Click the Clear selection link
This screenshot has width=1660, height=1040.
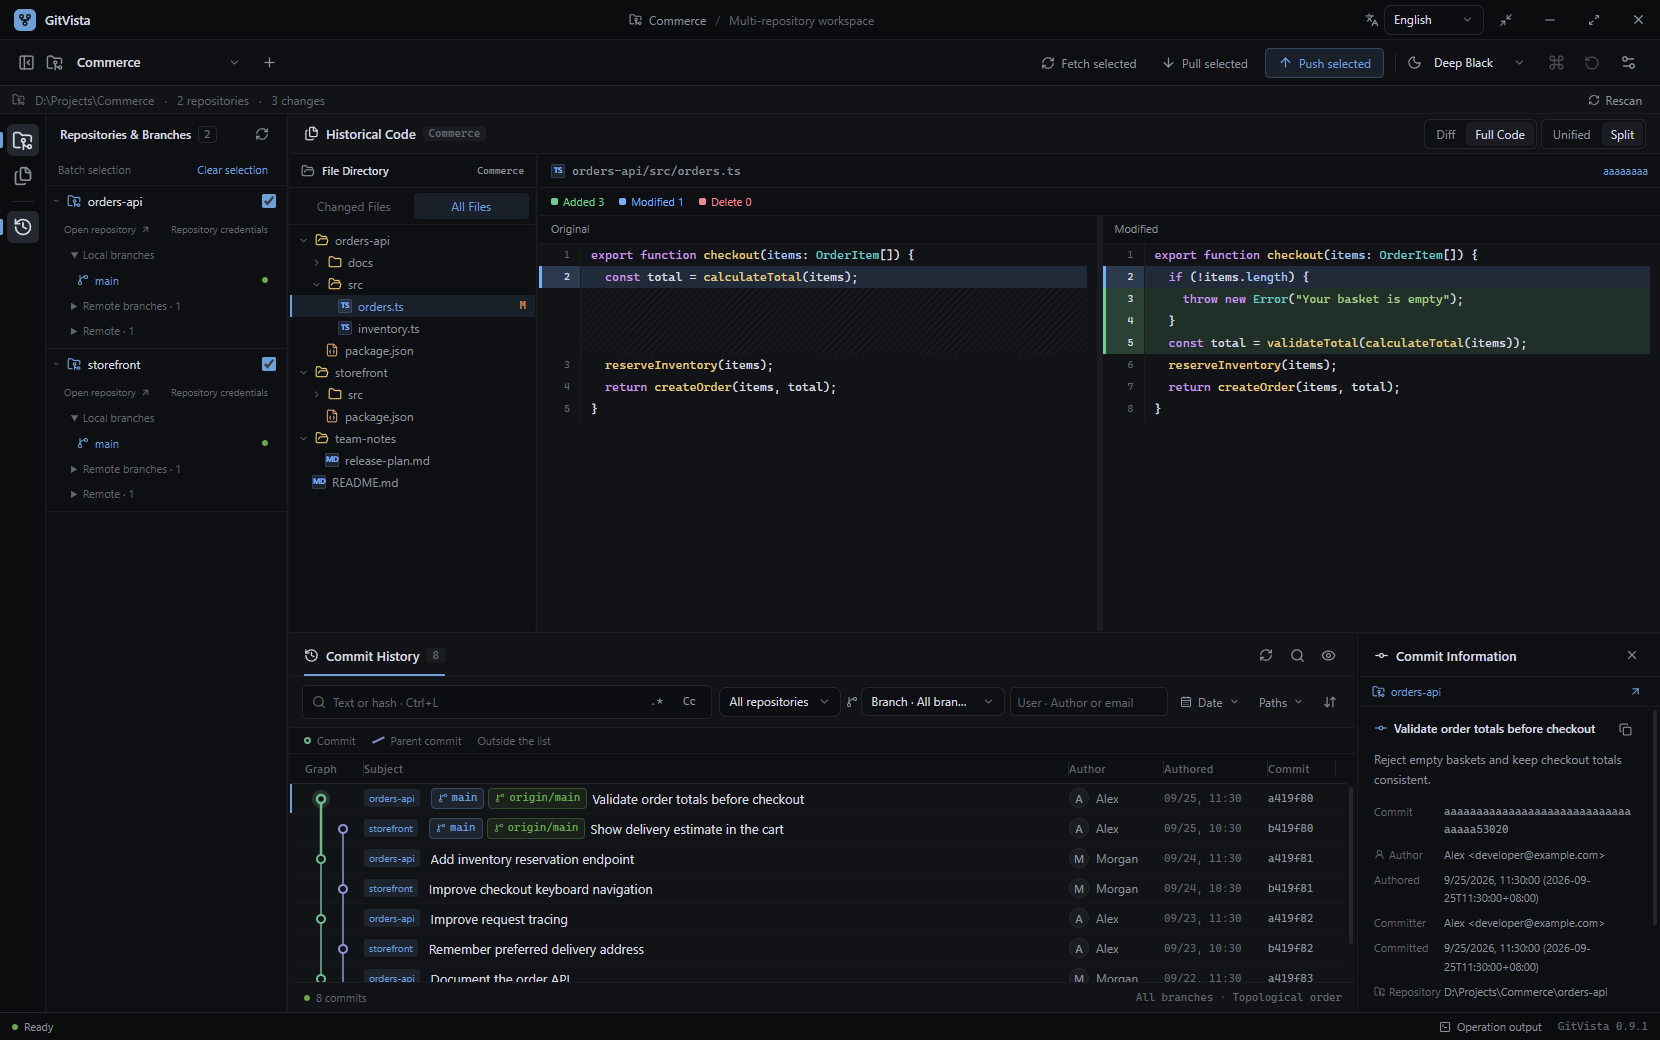(x=232, y=170)
